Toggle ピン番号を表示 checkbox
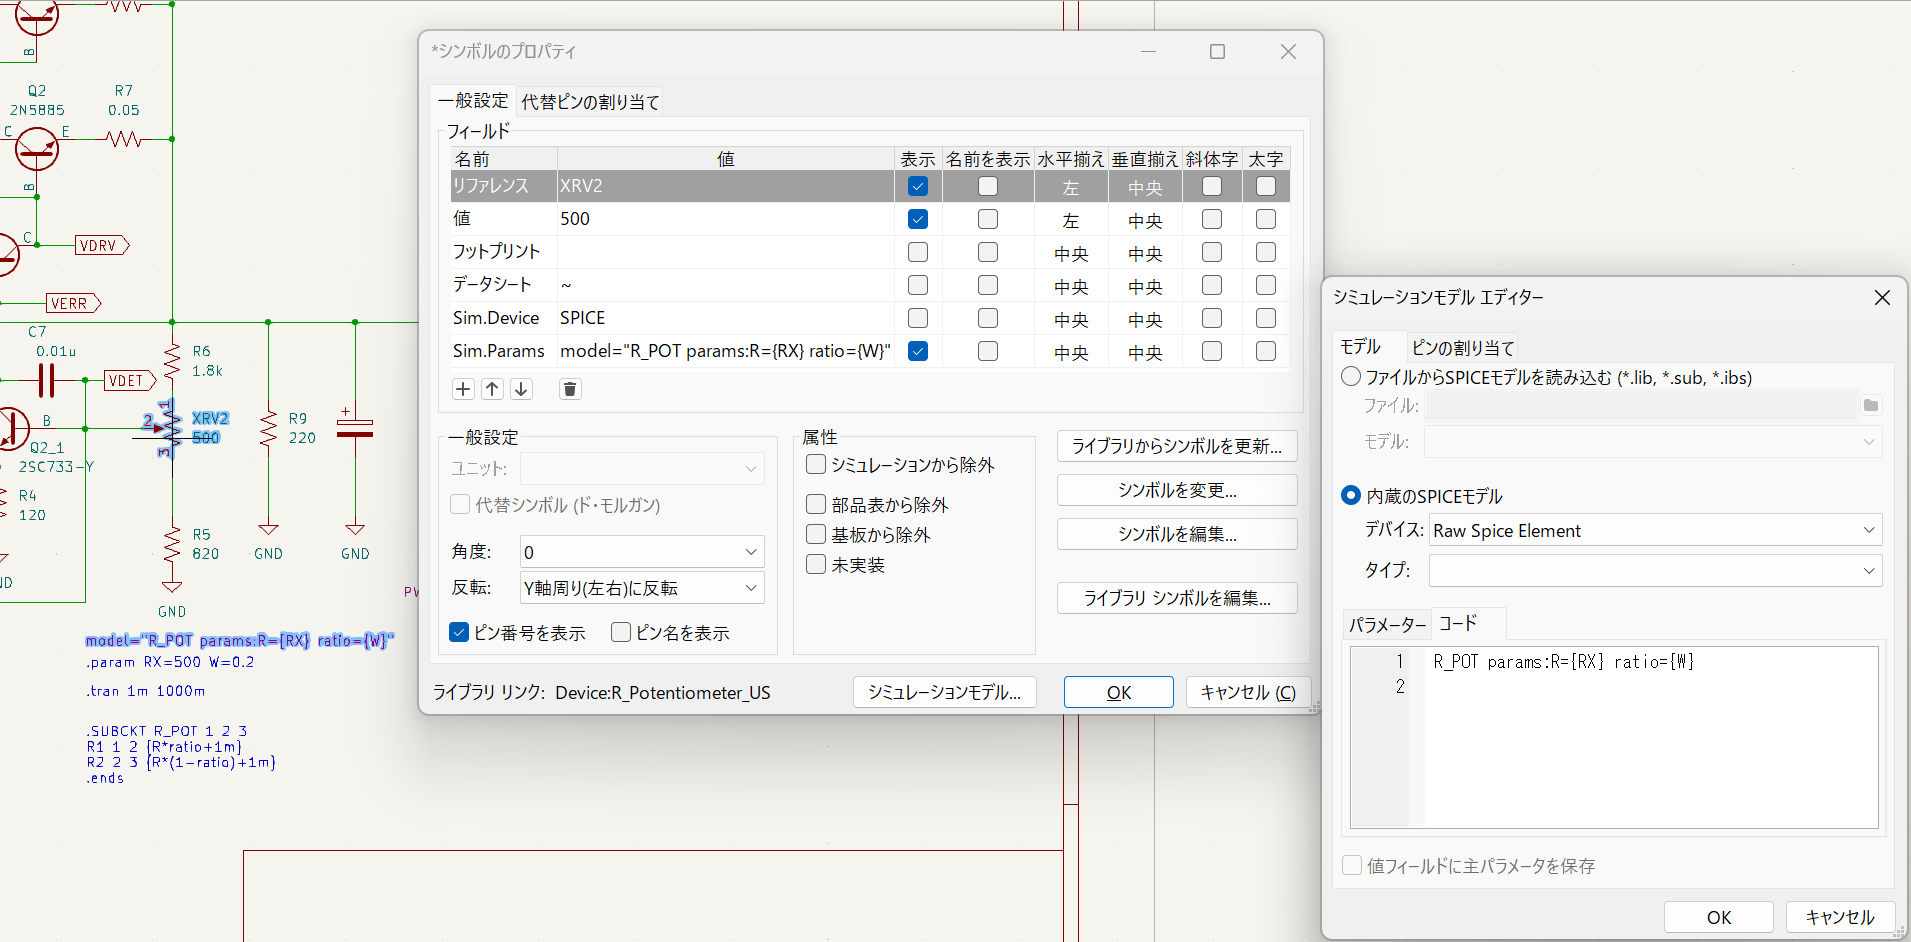This screenshot has width=1911, height=942. click(x=459, y=632)
